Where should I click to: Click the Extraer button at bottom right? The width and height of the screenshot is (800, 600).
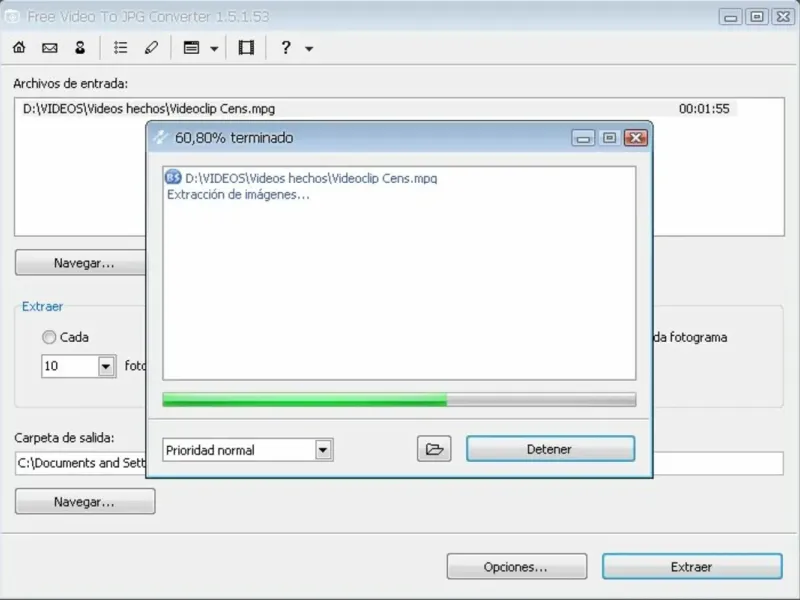tap(692, 567)
